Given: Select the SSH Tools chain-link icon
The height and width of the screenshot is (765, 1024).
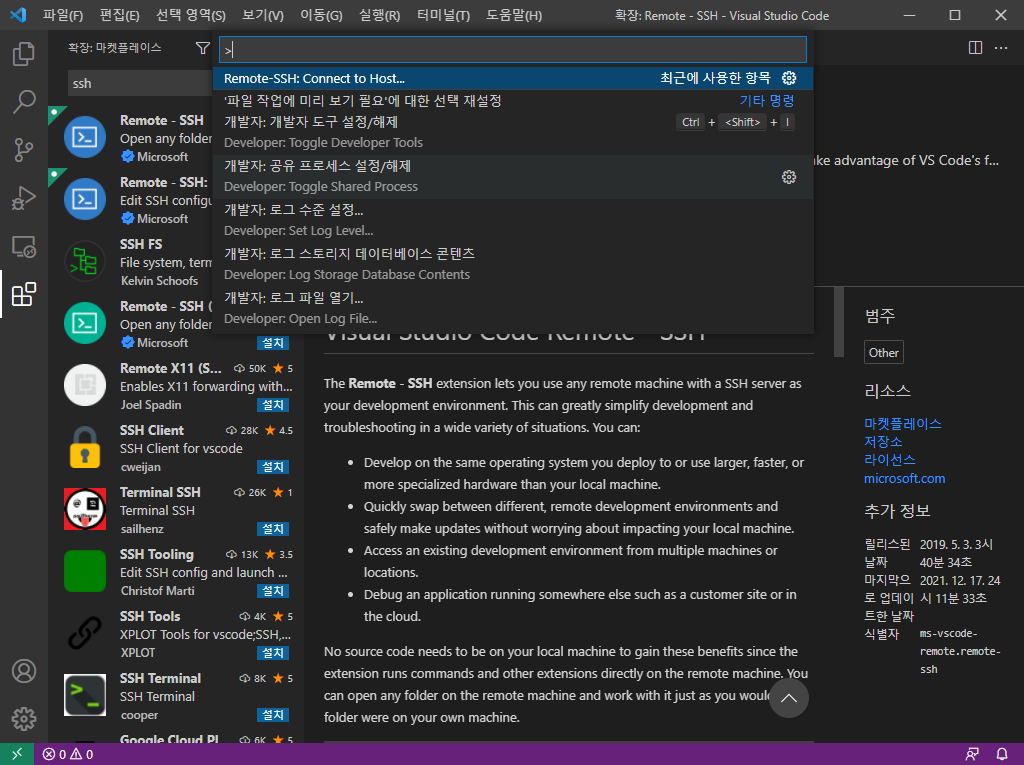Looking at the screenshot, I should click(85, 633).
